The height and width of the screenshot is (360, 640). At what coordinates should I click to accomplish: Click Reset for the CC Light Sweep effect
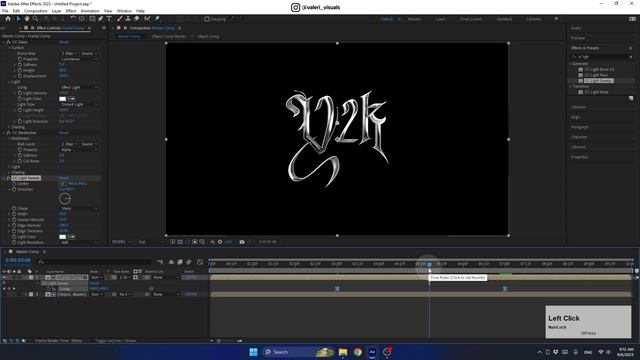click(x=64, y=178)
